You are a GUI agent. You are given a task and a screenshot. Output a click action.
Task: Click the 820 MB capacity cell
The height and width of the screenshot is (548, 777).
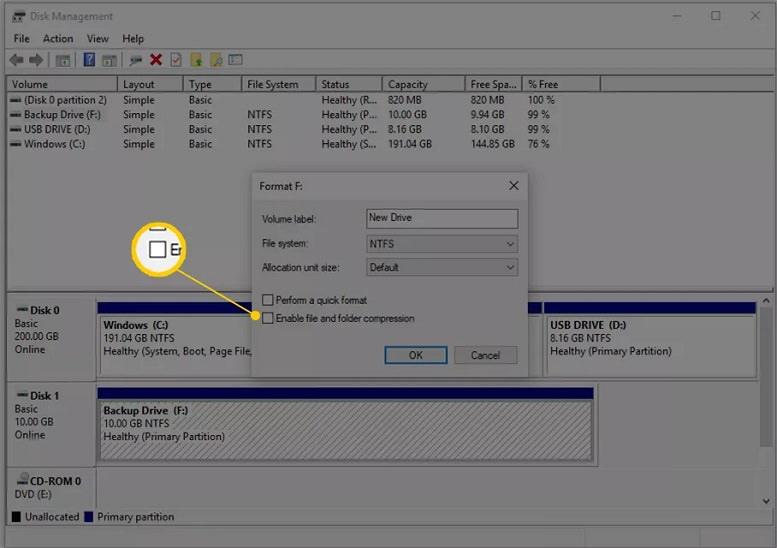click(405, 100)
